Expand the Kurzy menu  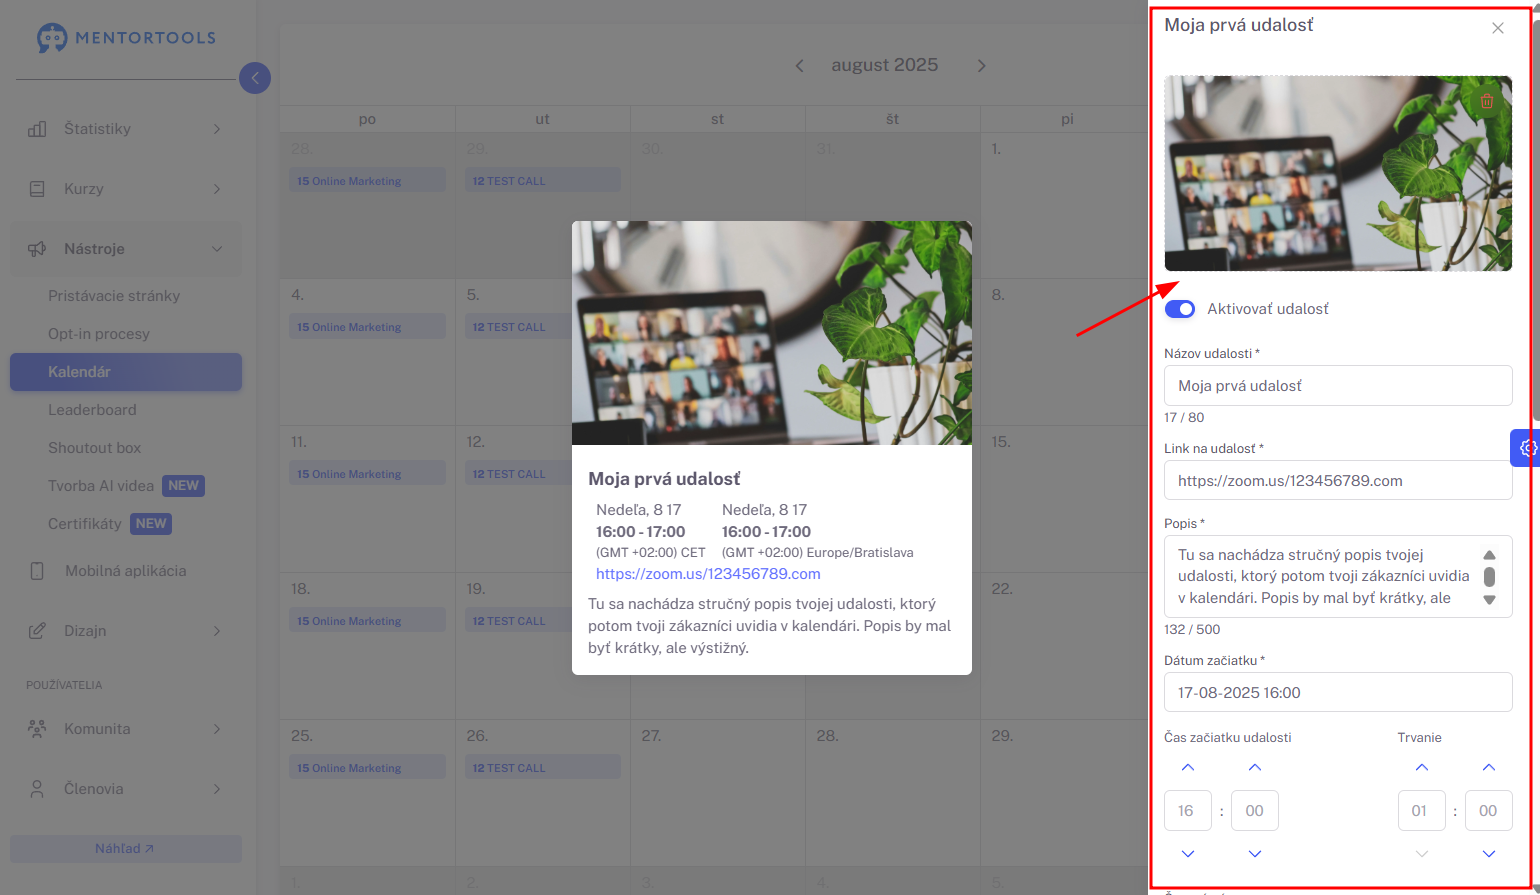[x=126, y=189]
